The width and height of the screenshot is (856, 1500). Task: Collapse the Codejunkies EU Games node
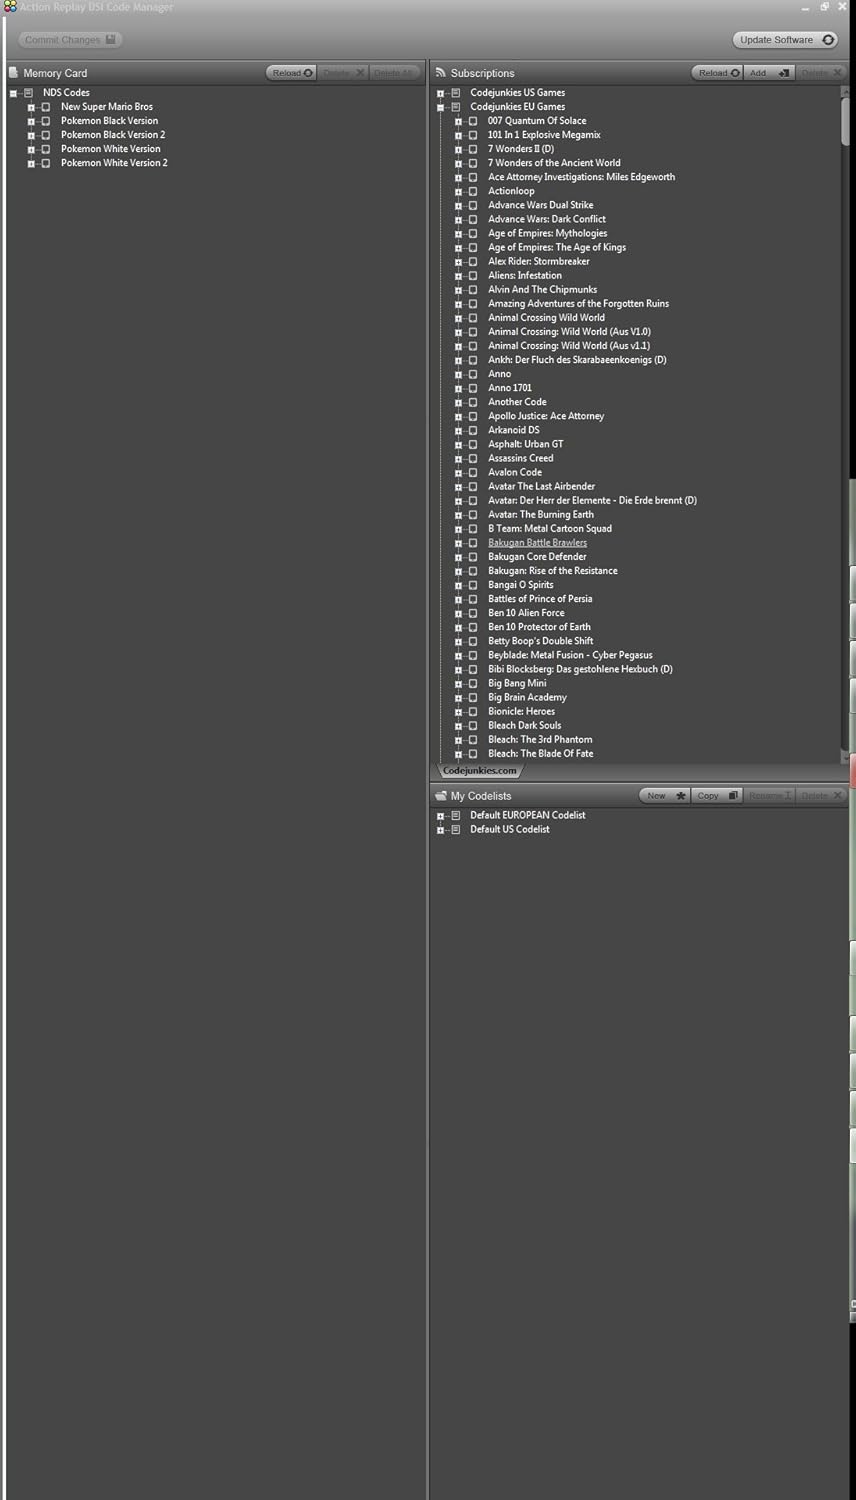tap(440, 107)
